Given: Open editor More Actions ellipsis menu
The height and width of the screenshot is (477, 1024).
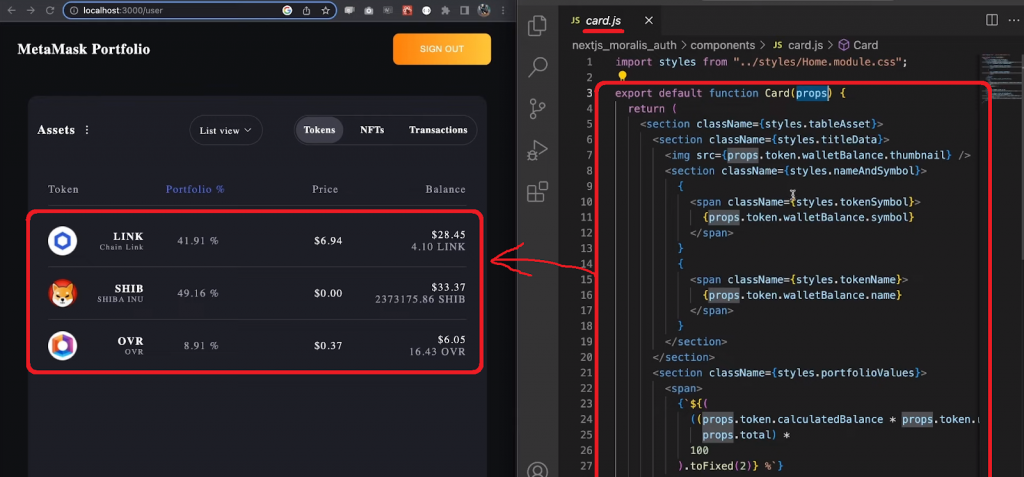Looking at the screenshot, I should tap(1012, 20).
